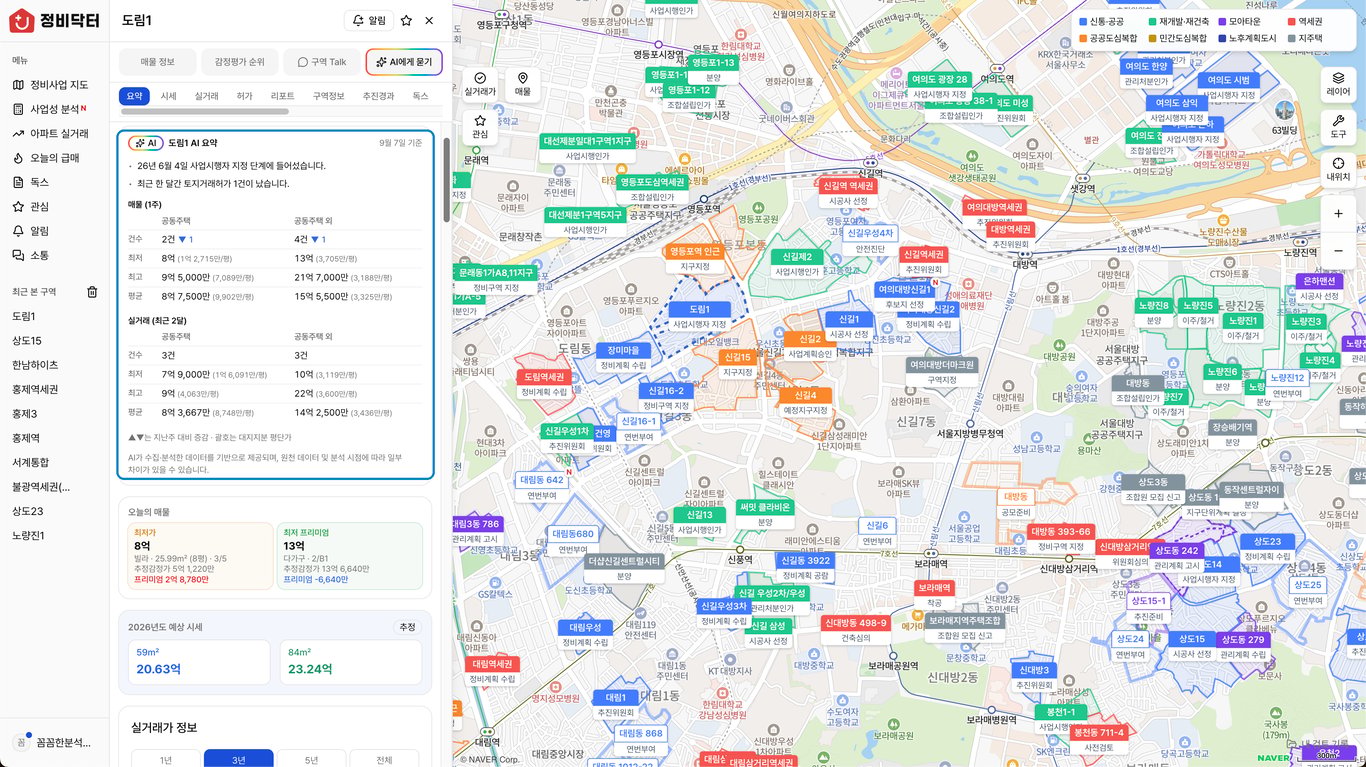Select the 장미마을 marker on map

coord(623,357)
